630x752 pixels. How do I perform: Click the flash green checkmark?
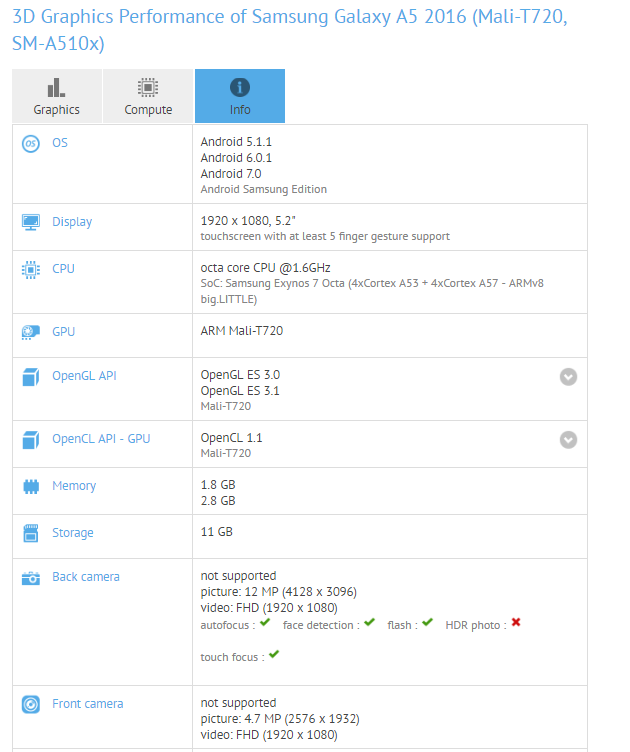[x=427, y=623]
